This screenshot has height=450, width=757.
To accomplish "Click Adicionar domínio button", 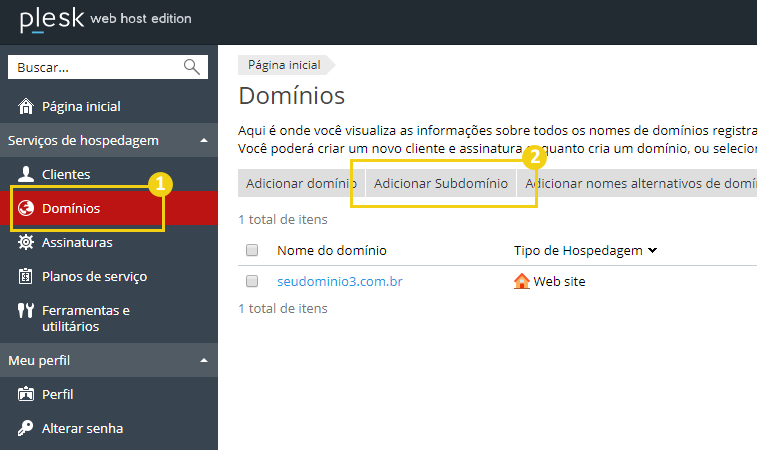I will [x=301, y=183].
